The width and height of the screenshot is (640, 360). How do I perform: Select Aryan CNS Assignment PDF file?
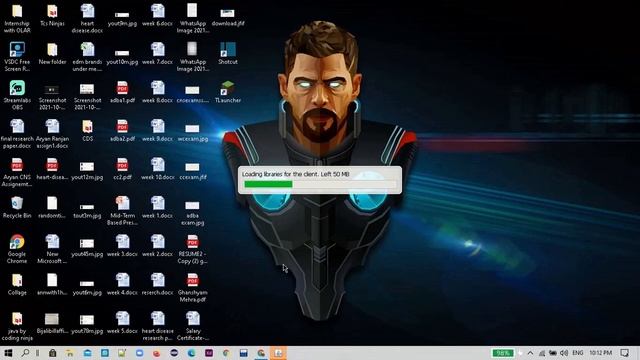pyautogui.click(x=17, y=172)
